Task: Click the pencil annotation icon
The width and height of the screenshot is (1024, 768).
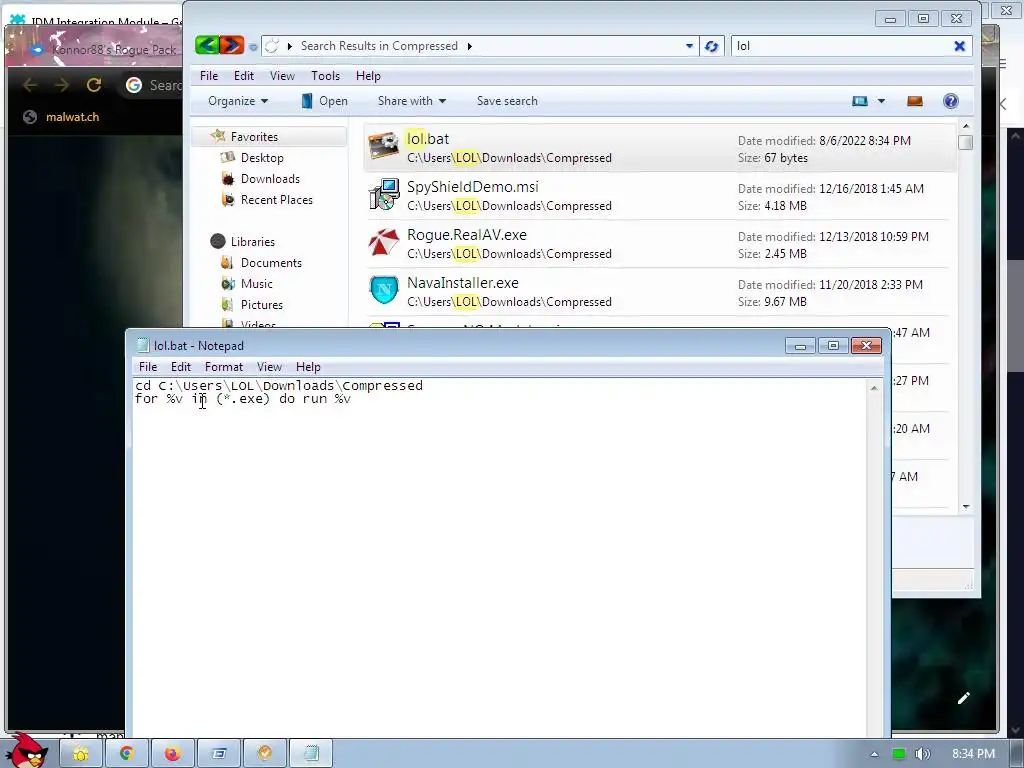Action: pos(963,698)
